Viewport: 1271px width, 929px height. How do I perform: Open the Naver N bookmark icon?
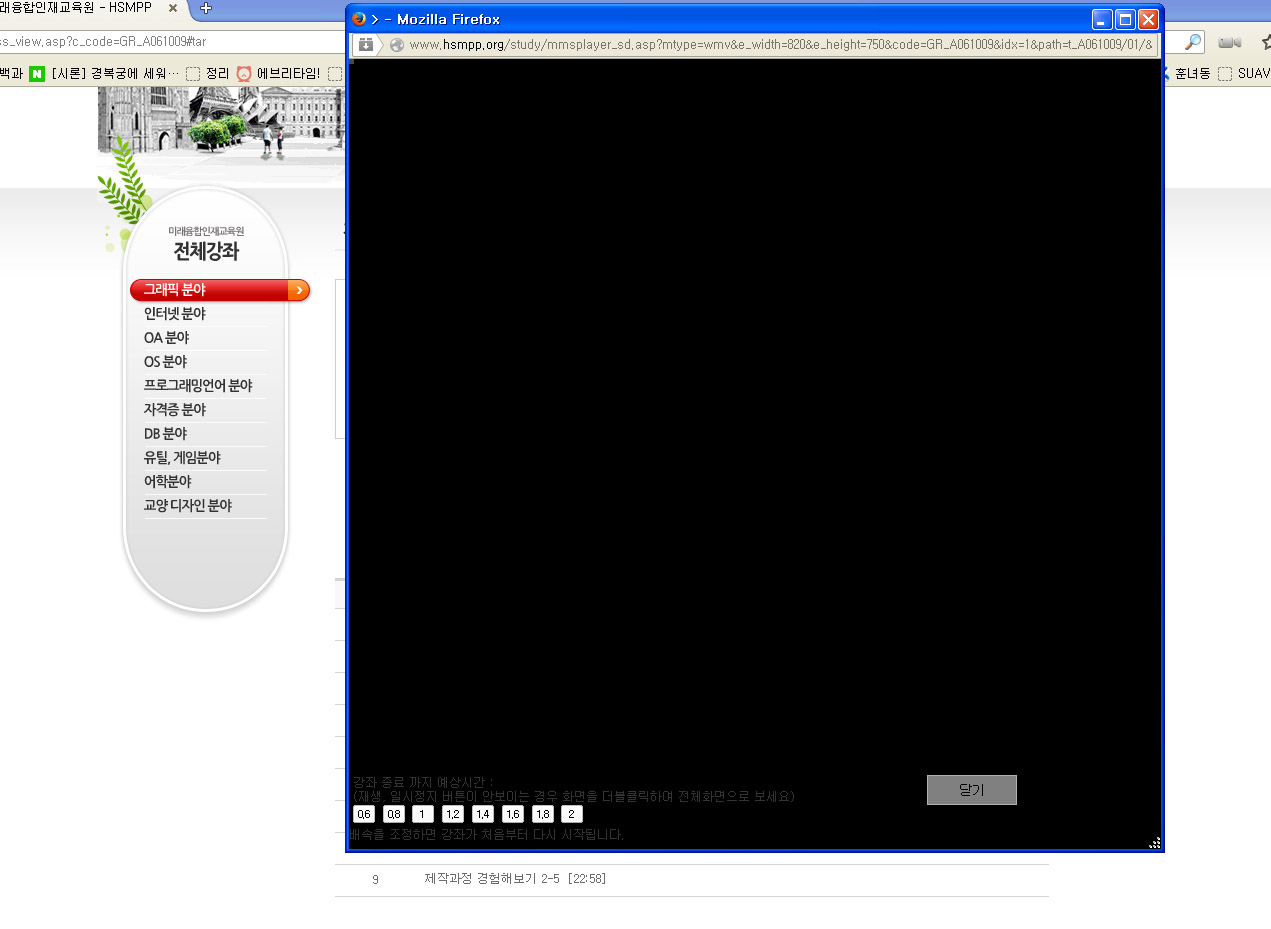point(37,73)
